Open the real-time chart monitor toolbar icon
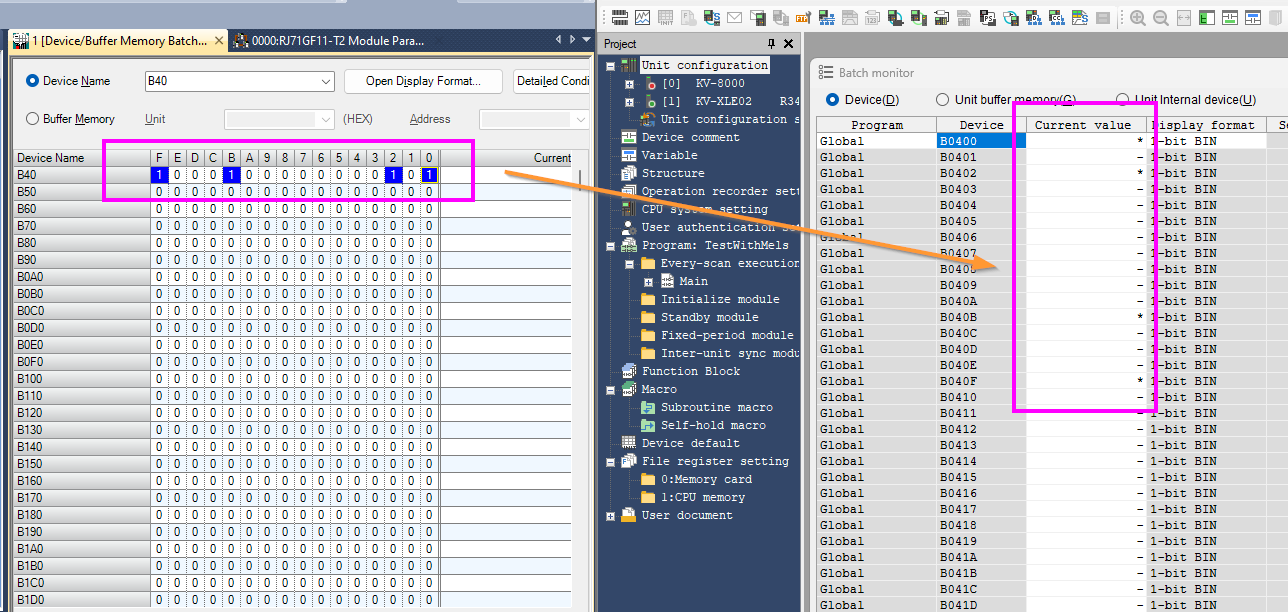Viewport: 1288px width, 612px height. click(x=642, y=17)
